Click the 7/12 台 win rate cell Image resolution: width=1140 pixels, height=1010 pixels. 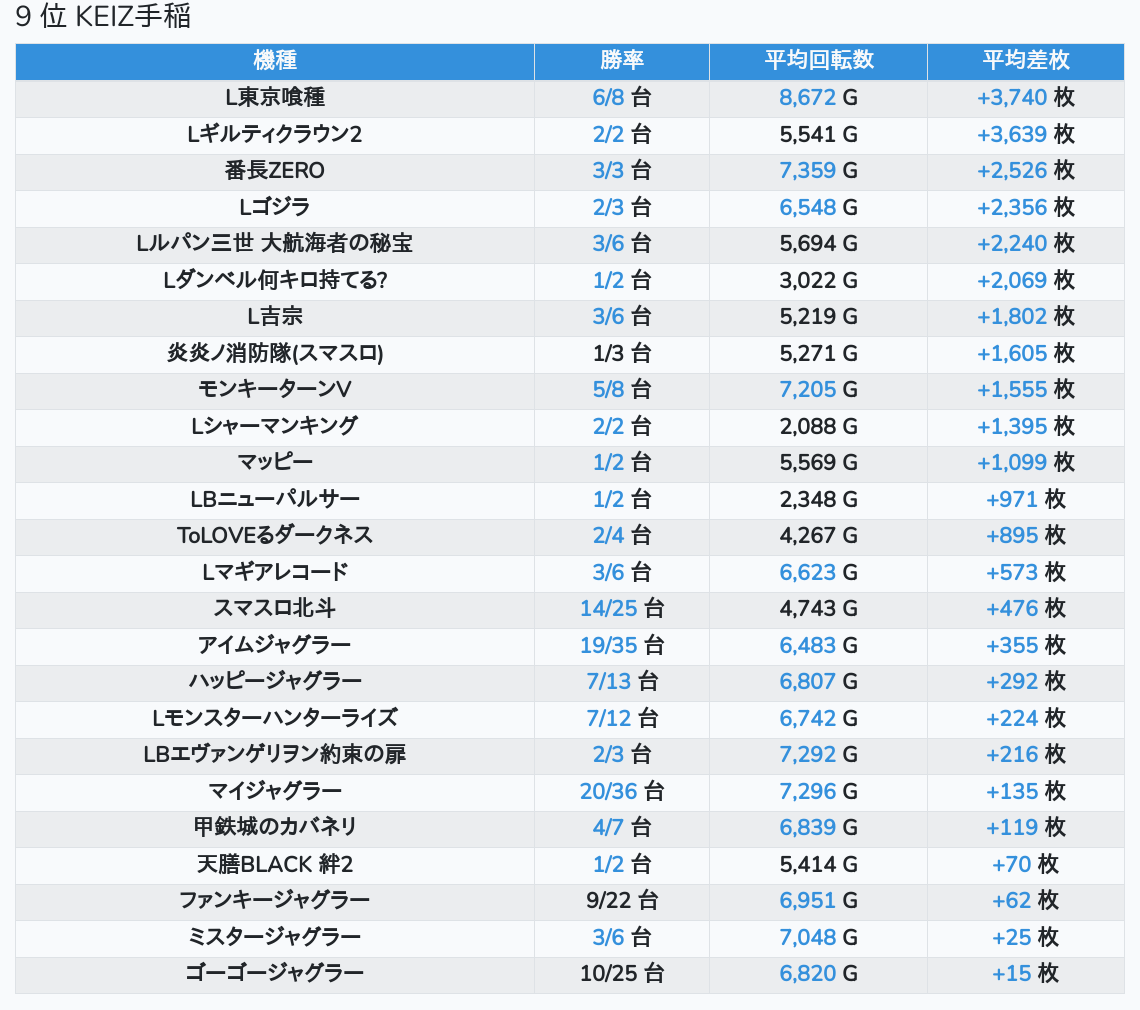pos(622,718)
